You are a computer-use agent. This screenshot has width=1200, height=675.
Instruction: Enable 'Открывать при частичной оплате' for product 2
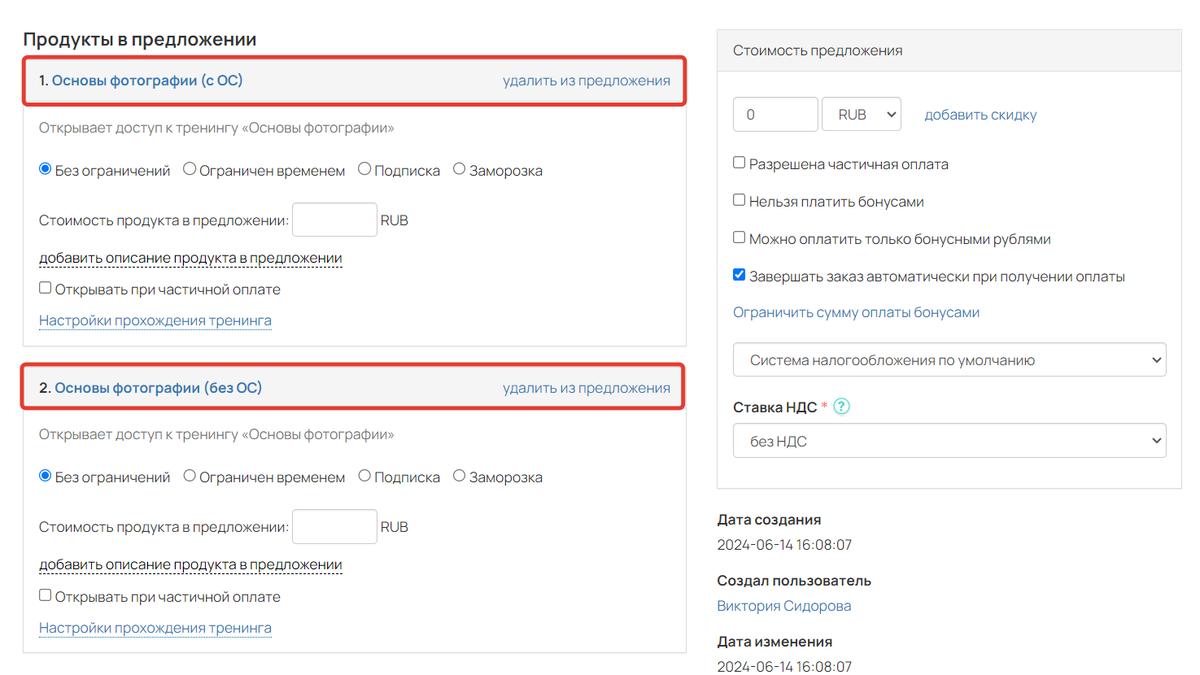(45, 595)
